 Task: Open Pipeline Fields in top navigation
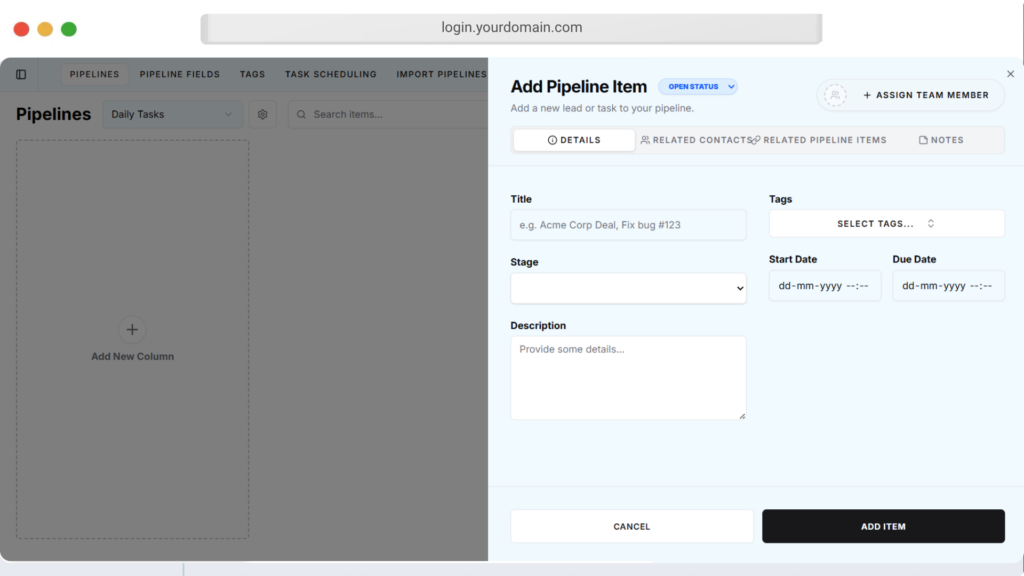[180, 74]
